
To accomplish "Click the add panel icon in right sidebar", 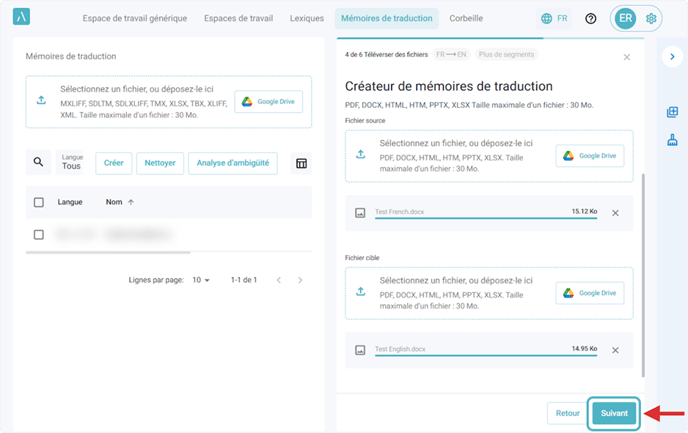I will [x=672, y=112].
